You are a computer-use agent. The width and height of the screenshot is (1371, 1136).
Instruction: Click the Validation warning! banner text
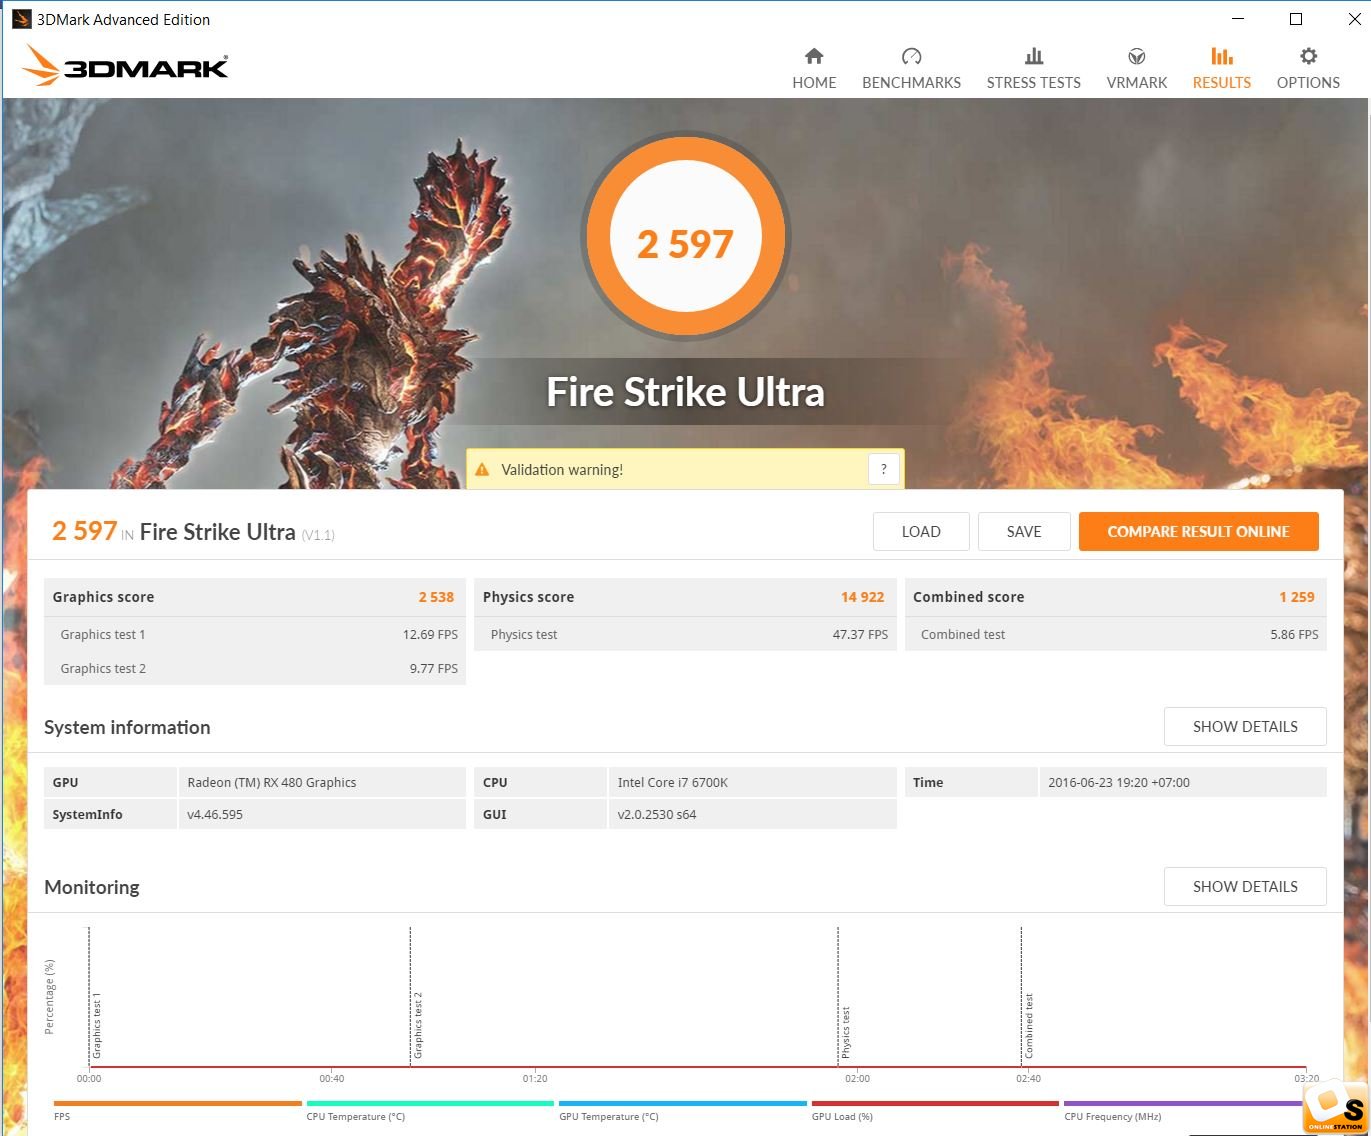click(x=562, y=470)
